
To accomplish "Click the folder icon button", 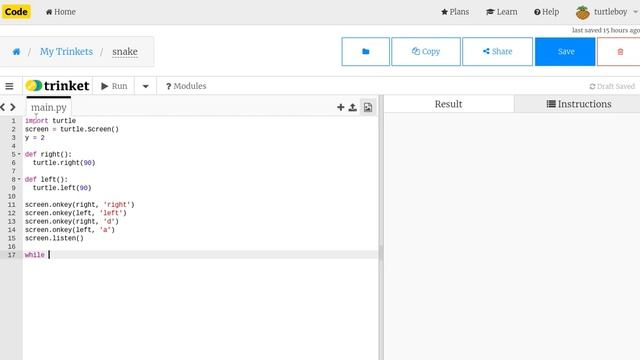I will 365,51.
